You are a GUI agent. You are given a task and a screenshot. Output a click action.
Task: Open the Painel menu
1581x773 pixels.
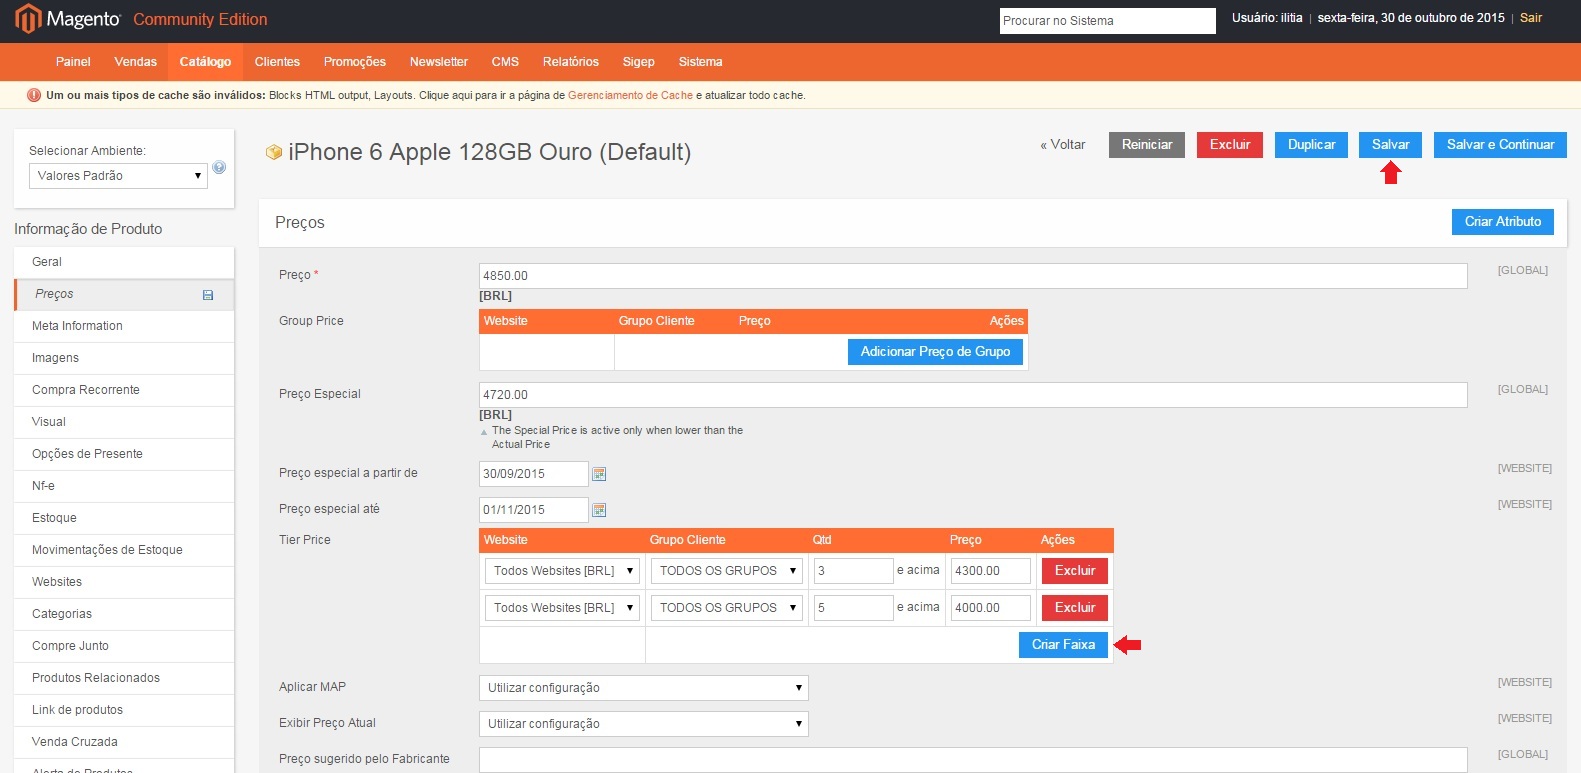(x=73, y=62)
